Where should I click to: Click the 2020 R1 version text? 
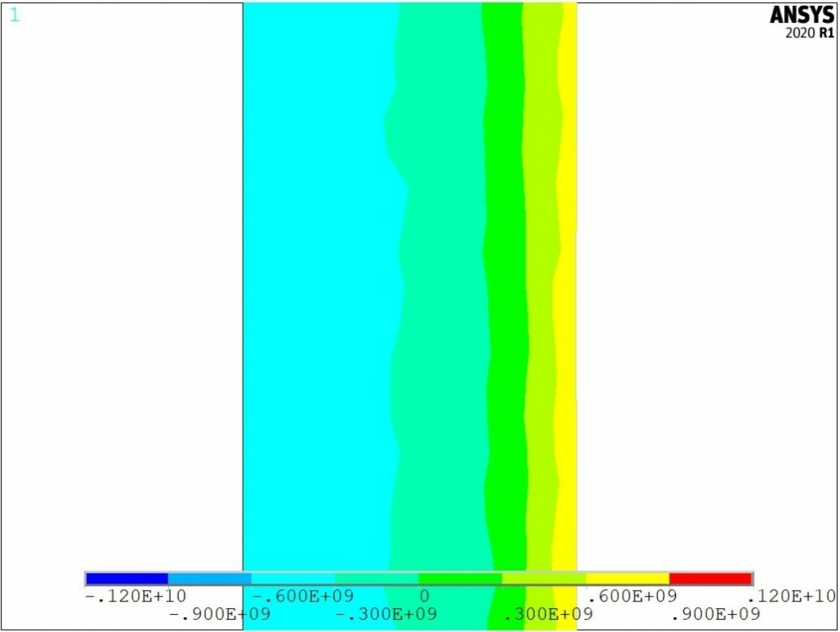pyautogui.click(x=811, y=32)
